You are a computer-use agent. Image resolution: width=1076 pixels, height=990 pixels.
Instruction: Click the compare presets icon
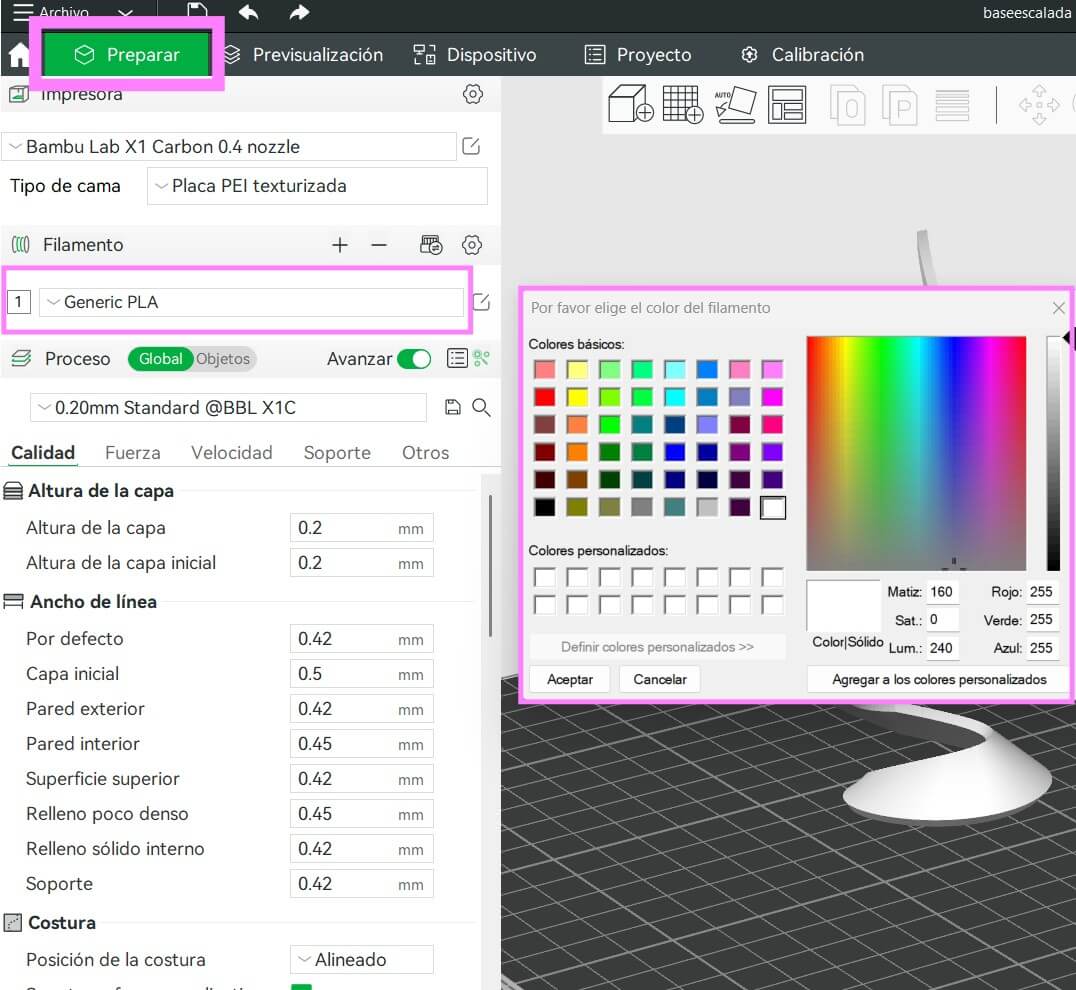[x=482, y=358]
